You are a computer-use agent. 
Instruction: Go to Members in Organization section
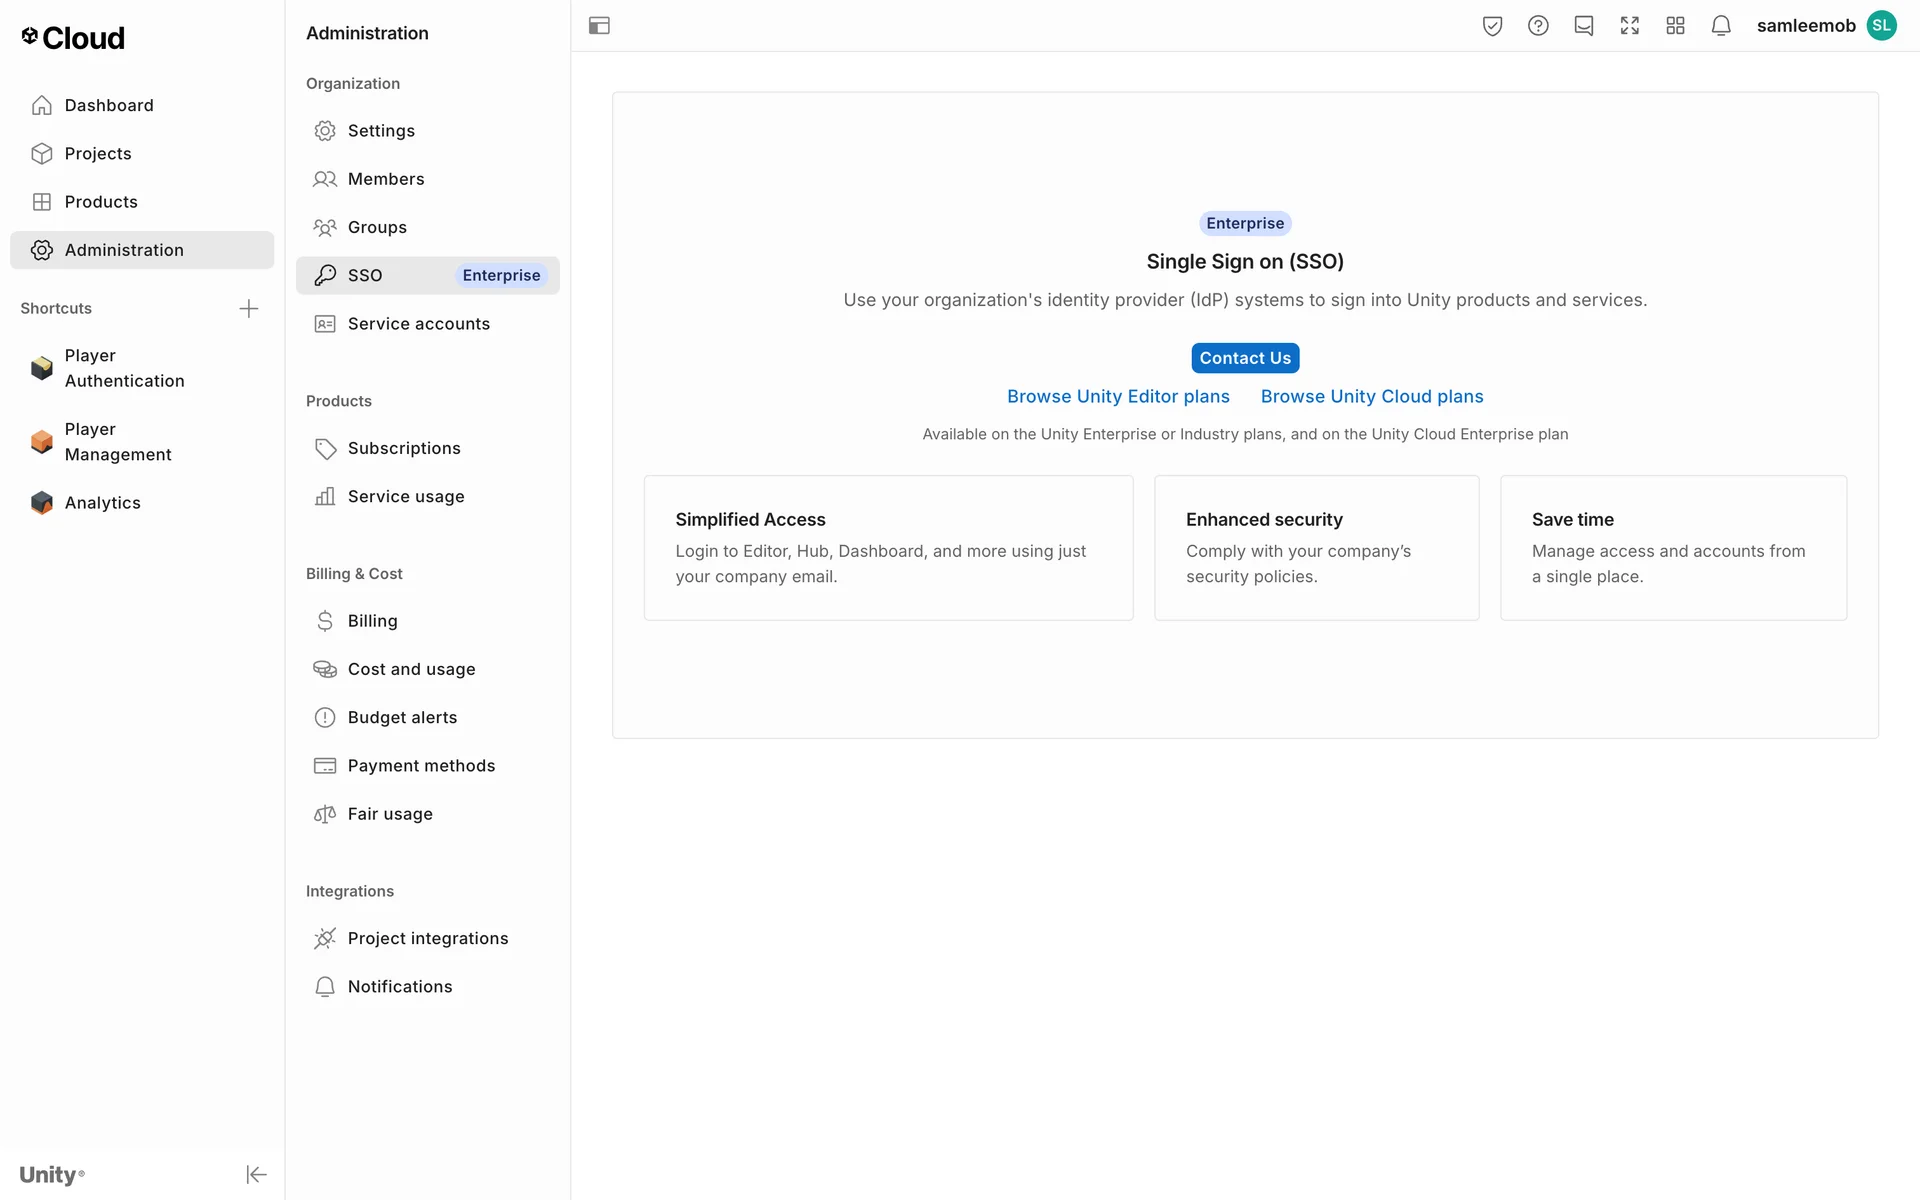coord(386,179)
